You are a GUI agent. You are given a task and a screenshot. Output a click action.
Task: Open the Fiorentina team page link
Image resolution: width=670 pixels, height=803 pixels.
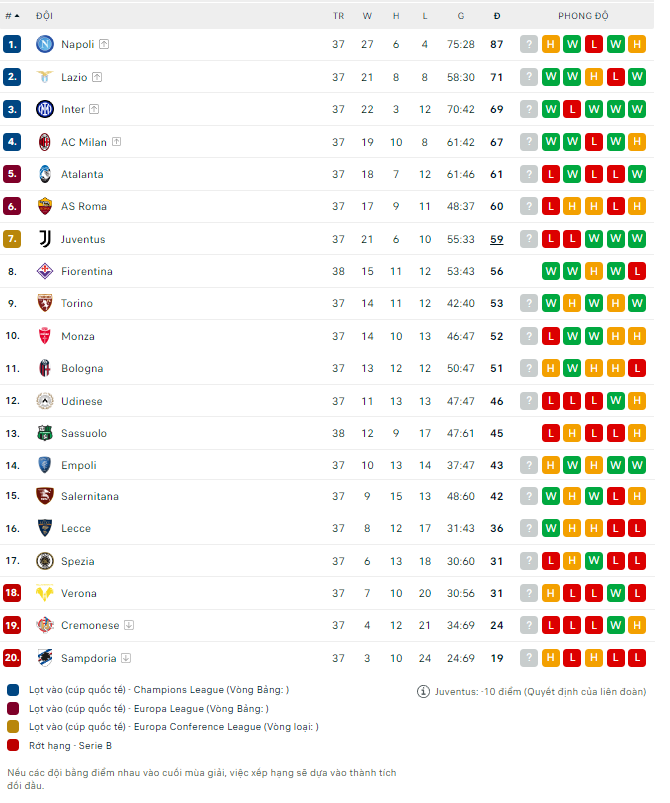85,271
